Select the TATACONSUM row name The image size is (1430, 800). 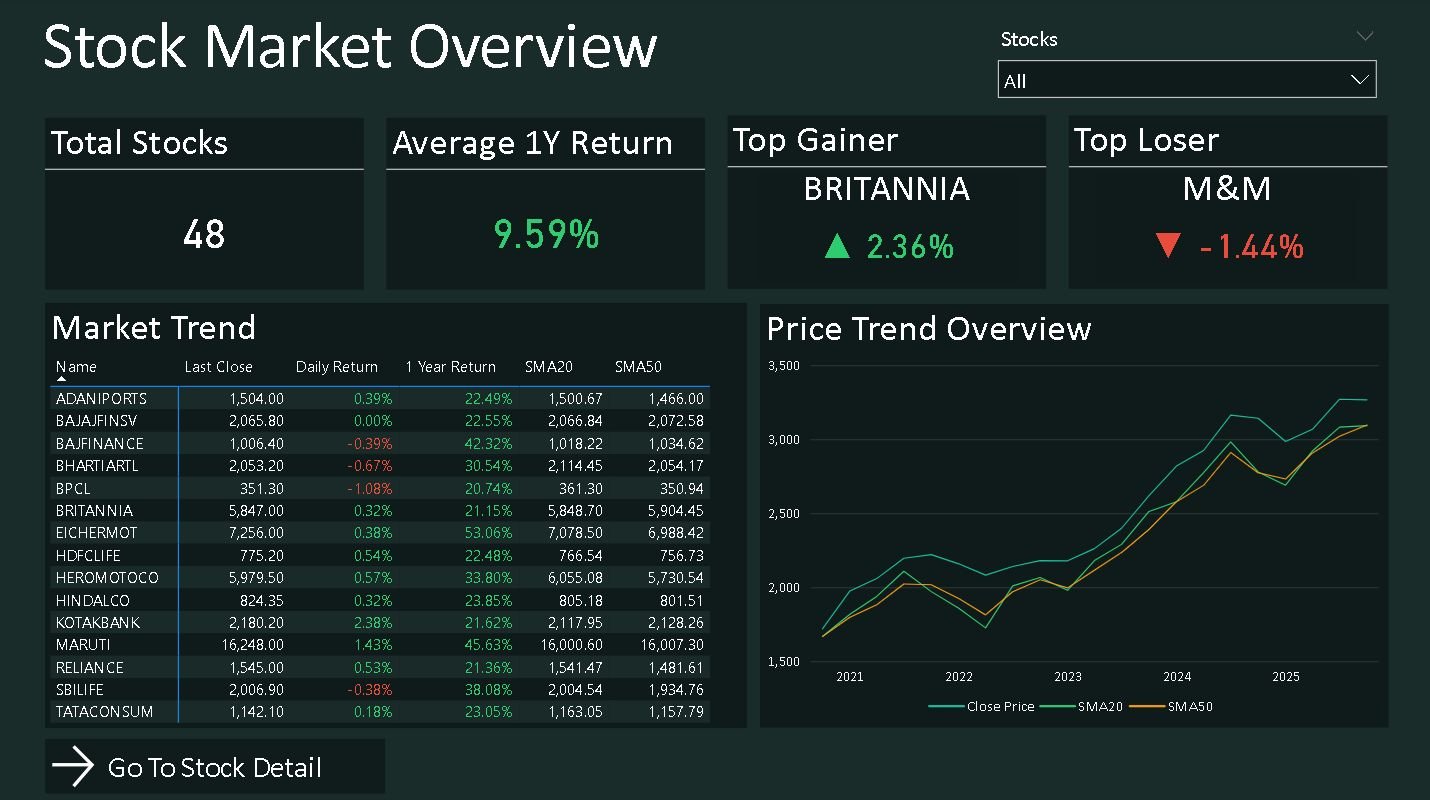105,712
